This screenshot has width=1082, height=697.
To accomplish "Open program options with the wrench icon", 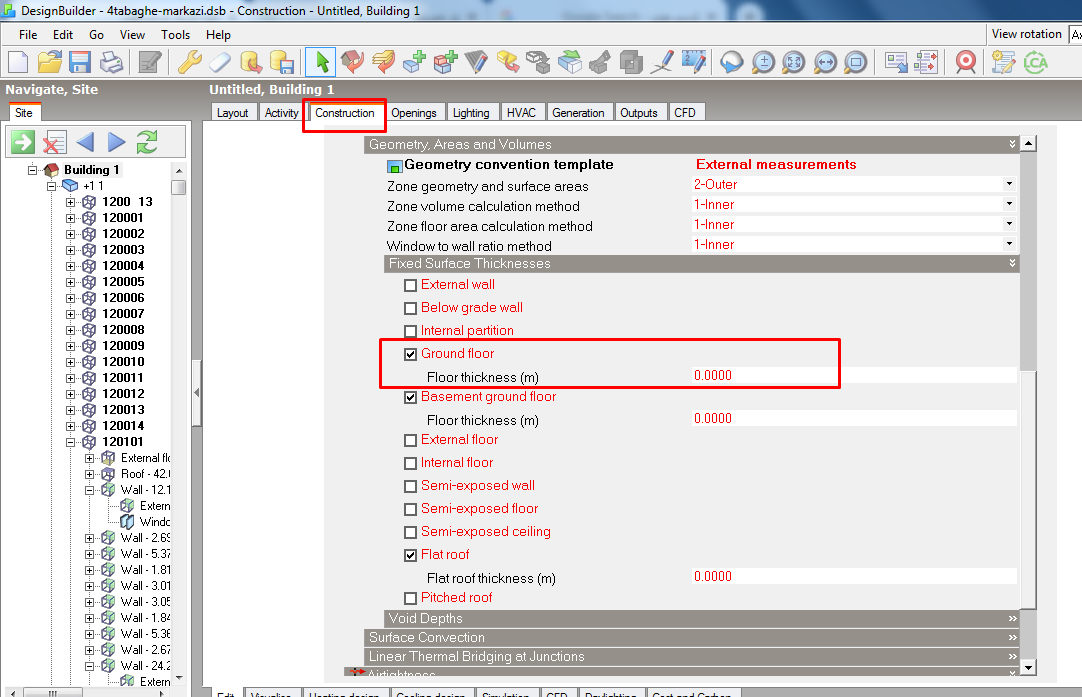I will point(189,62).
